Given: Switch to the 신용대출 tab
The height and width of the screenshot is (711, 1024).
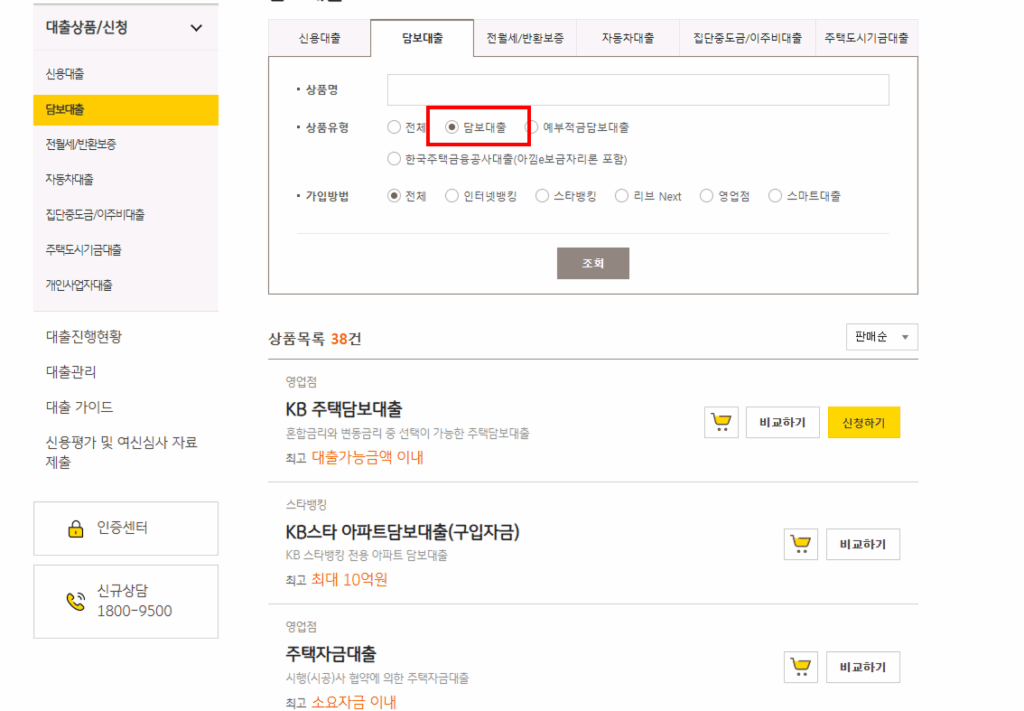Looking at the screenshot, I should pos(319,38).
